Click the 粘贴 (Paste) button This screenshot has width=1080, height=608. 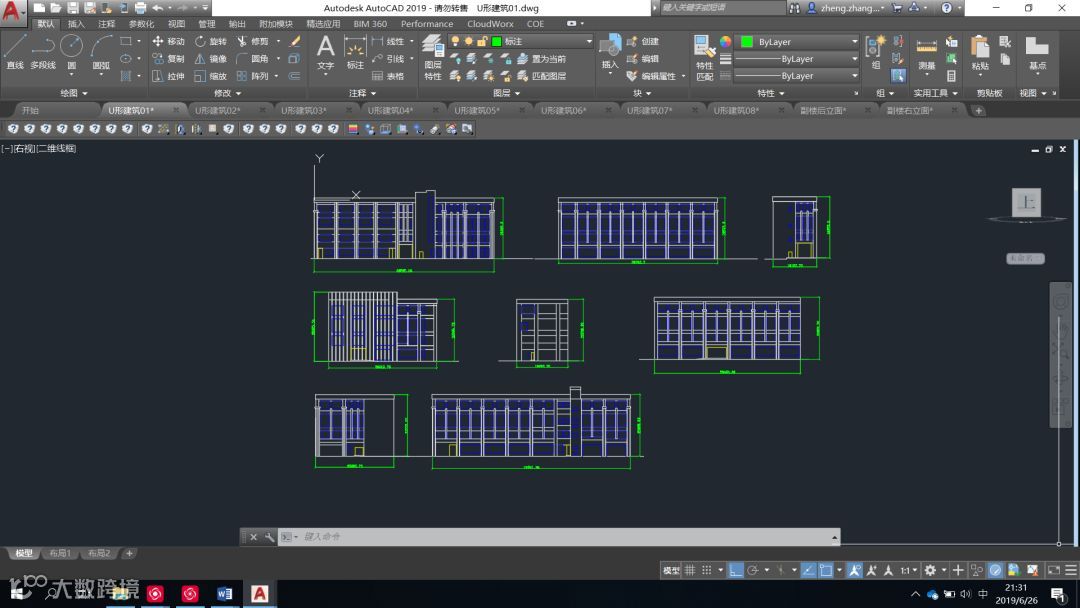pyautogui.click(x=980, y=52)
